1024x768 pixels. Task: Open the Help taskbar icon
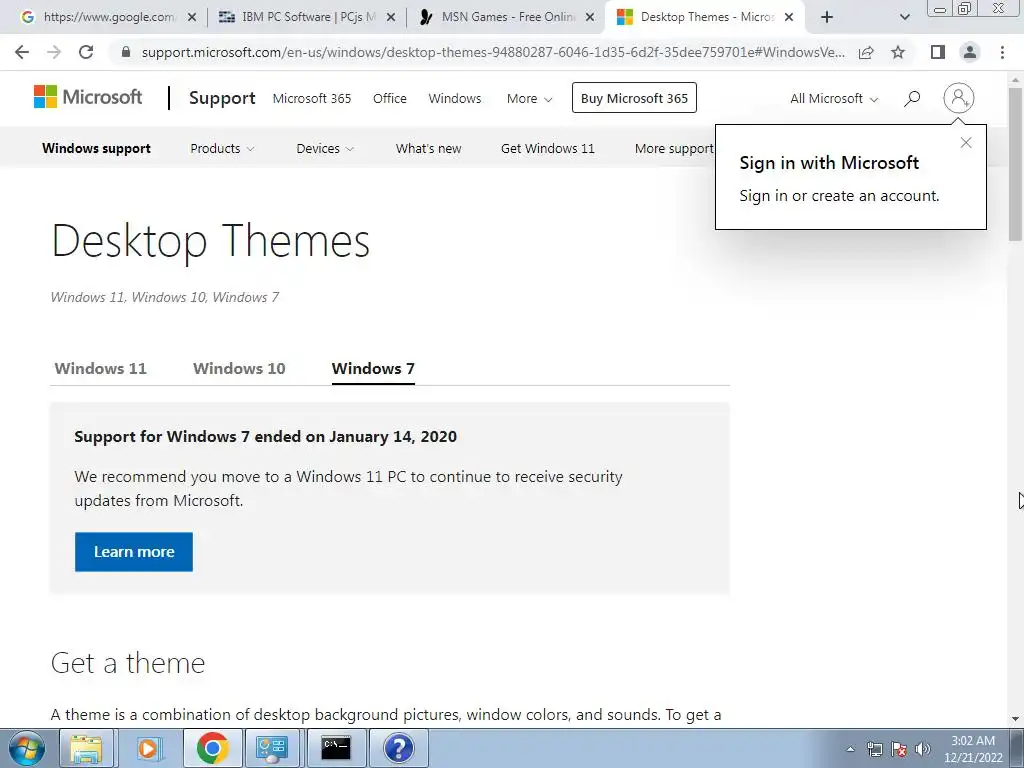[x=398, y=748]
